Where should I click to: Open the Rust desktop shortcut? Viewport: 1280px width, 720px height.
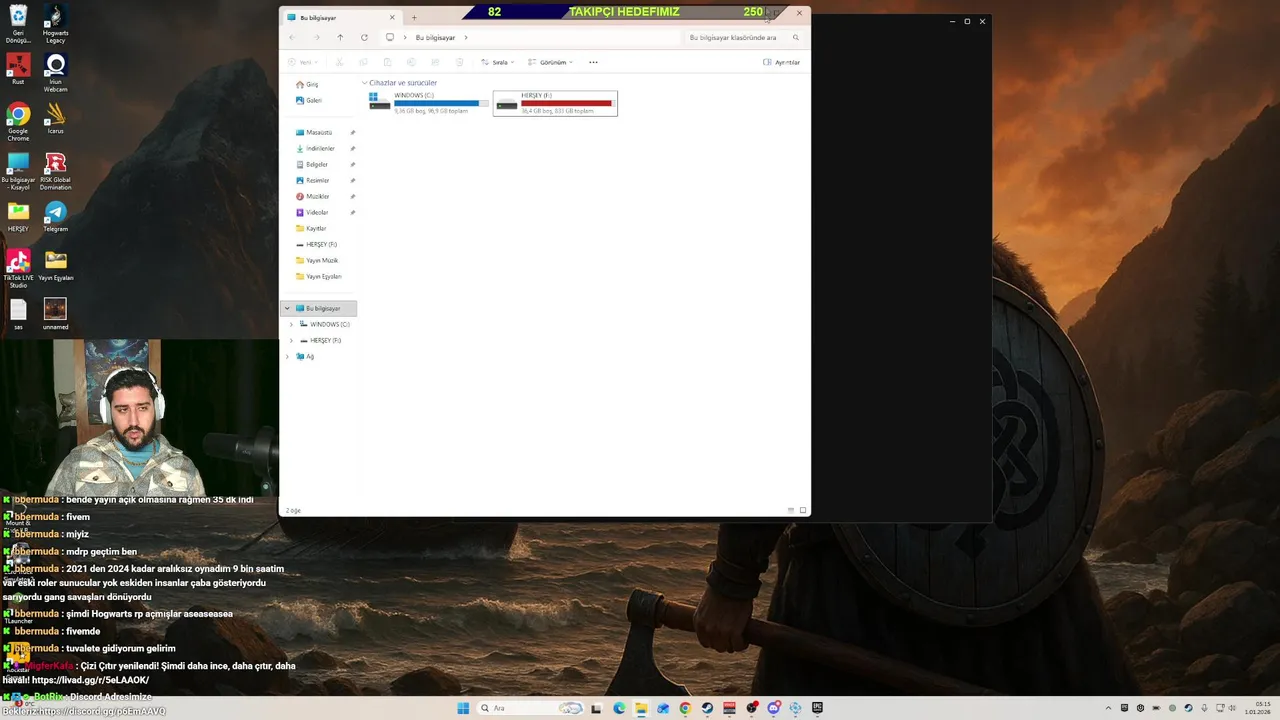[x=18, y=70]
